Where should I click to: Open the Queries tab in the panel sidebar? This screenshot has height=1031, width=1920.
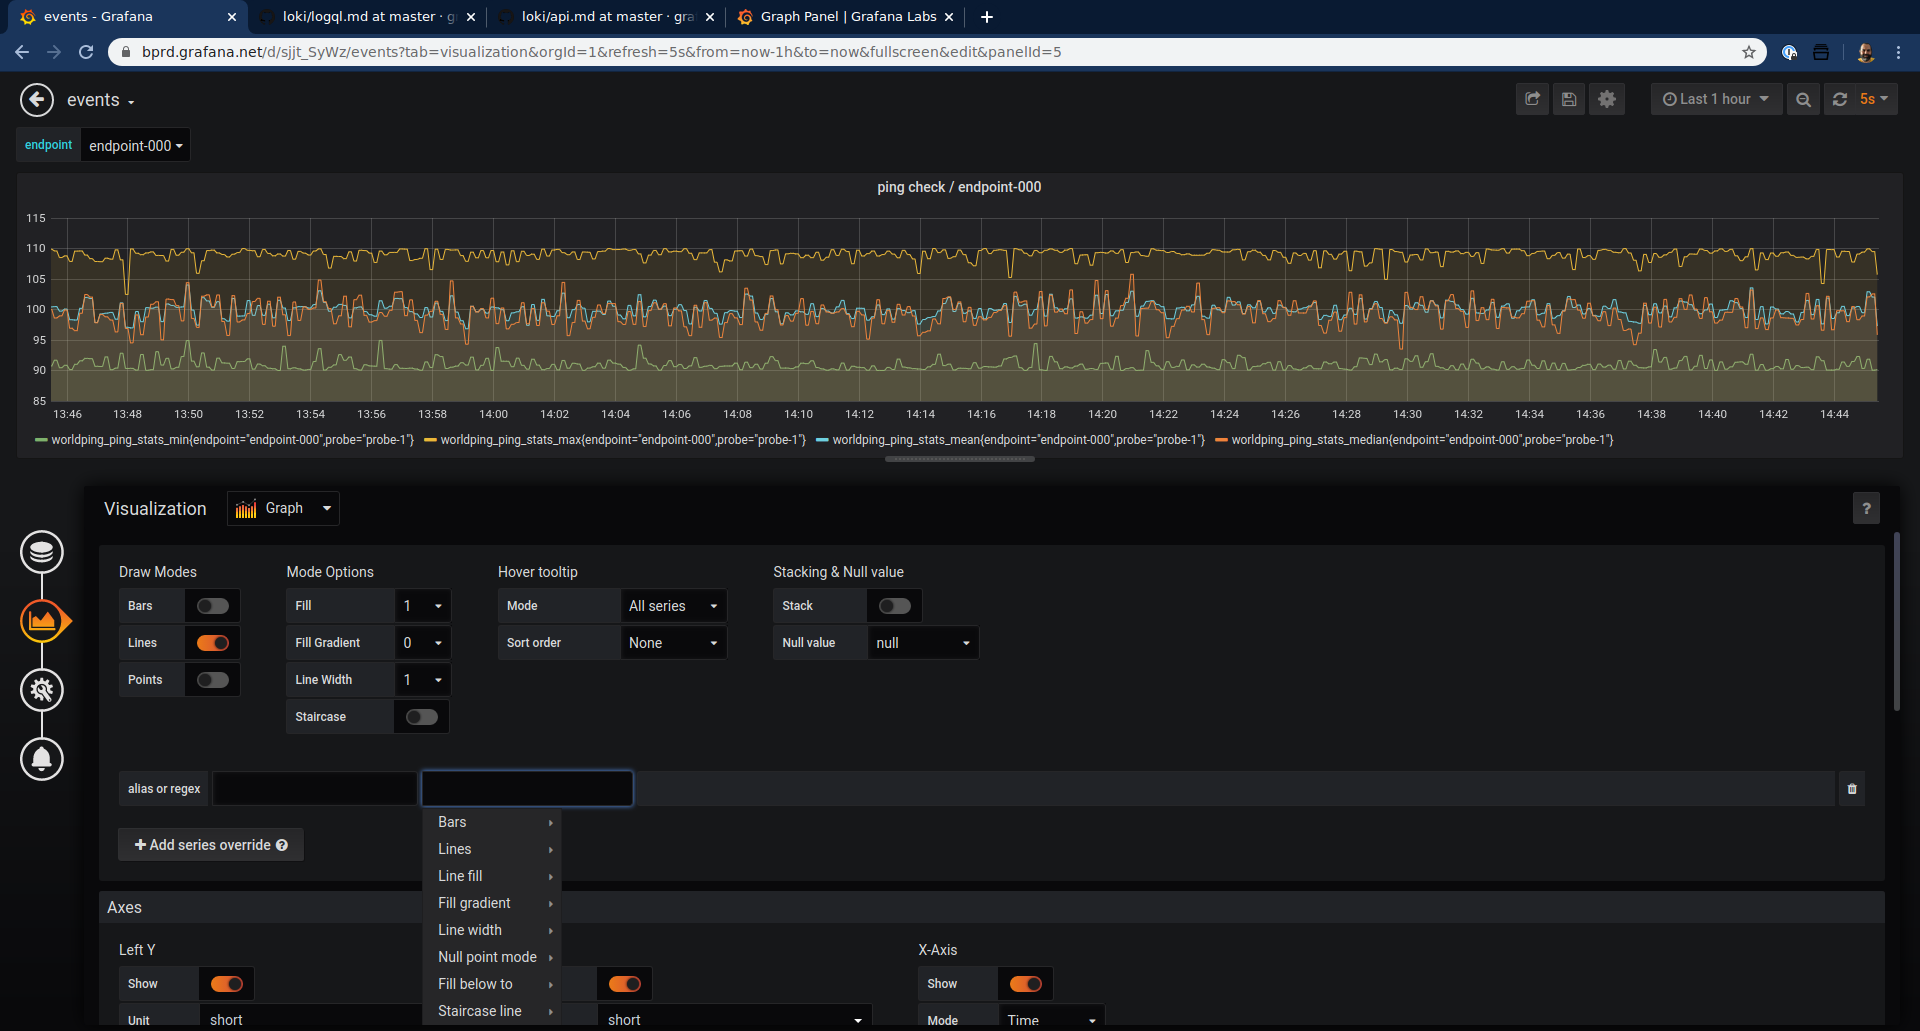point(41,551)
